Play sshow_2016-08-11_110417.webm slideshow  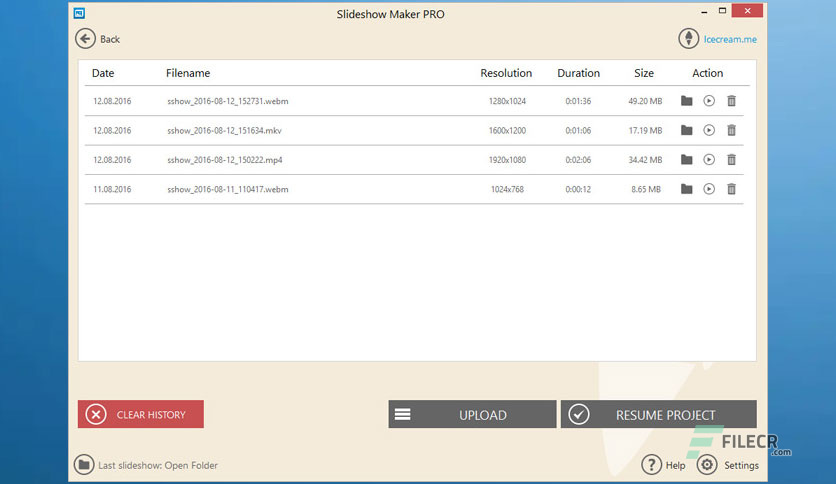(x=709, y=189)
